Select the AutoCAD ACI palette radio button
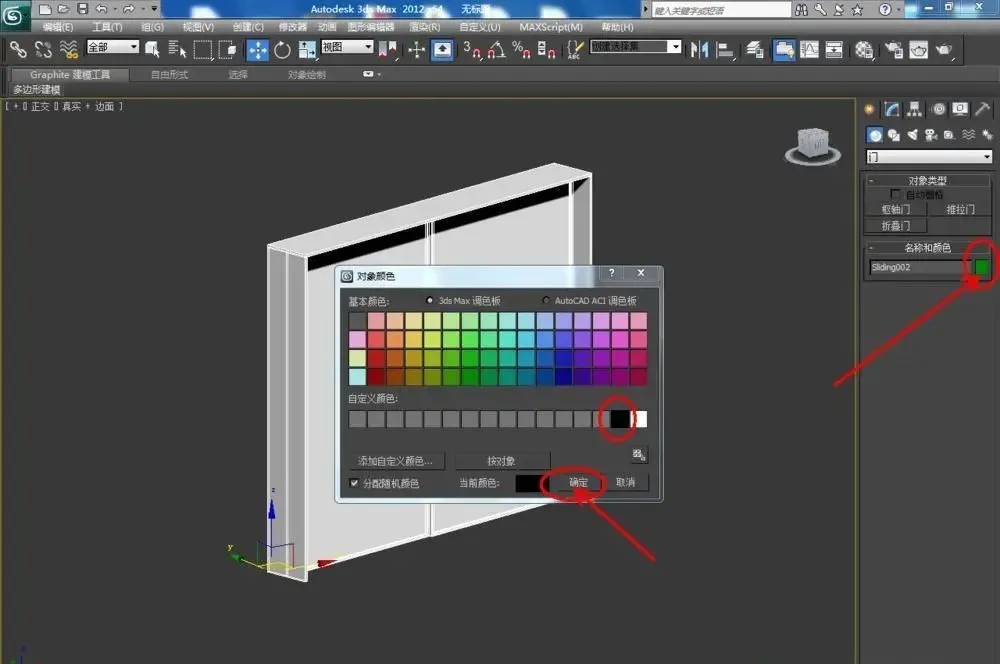 coord(545,300)
